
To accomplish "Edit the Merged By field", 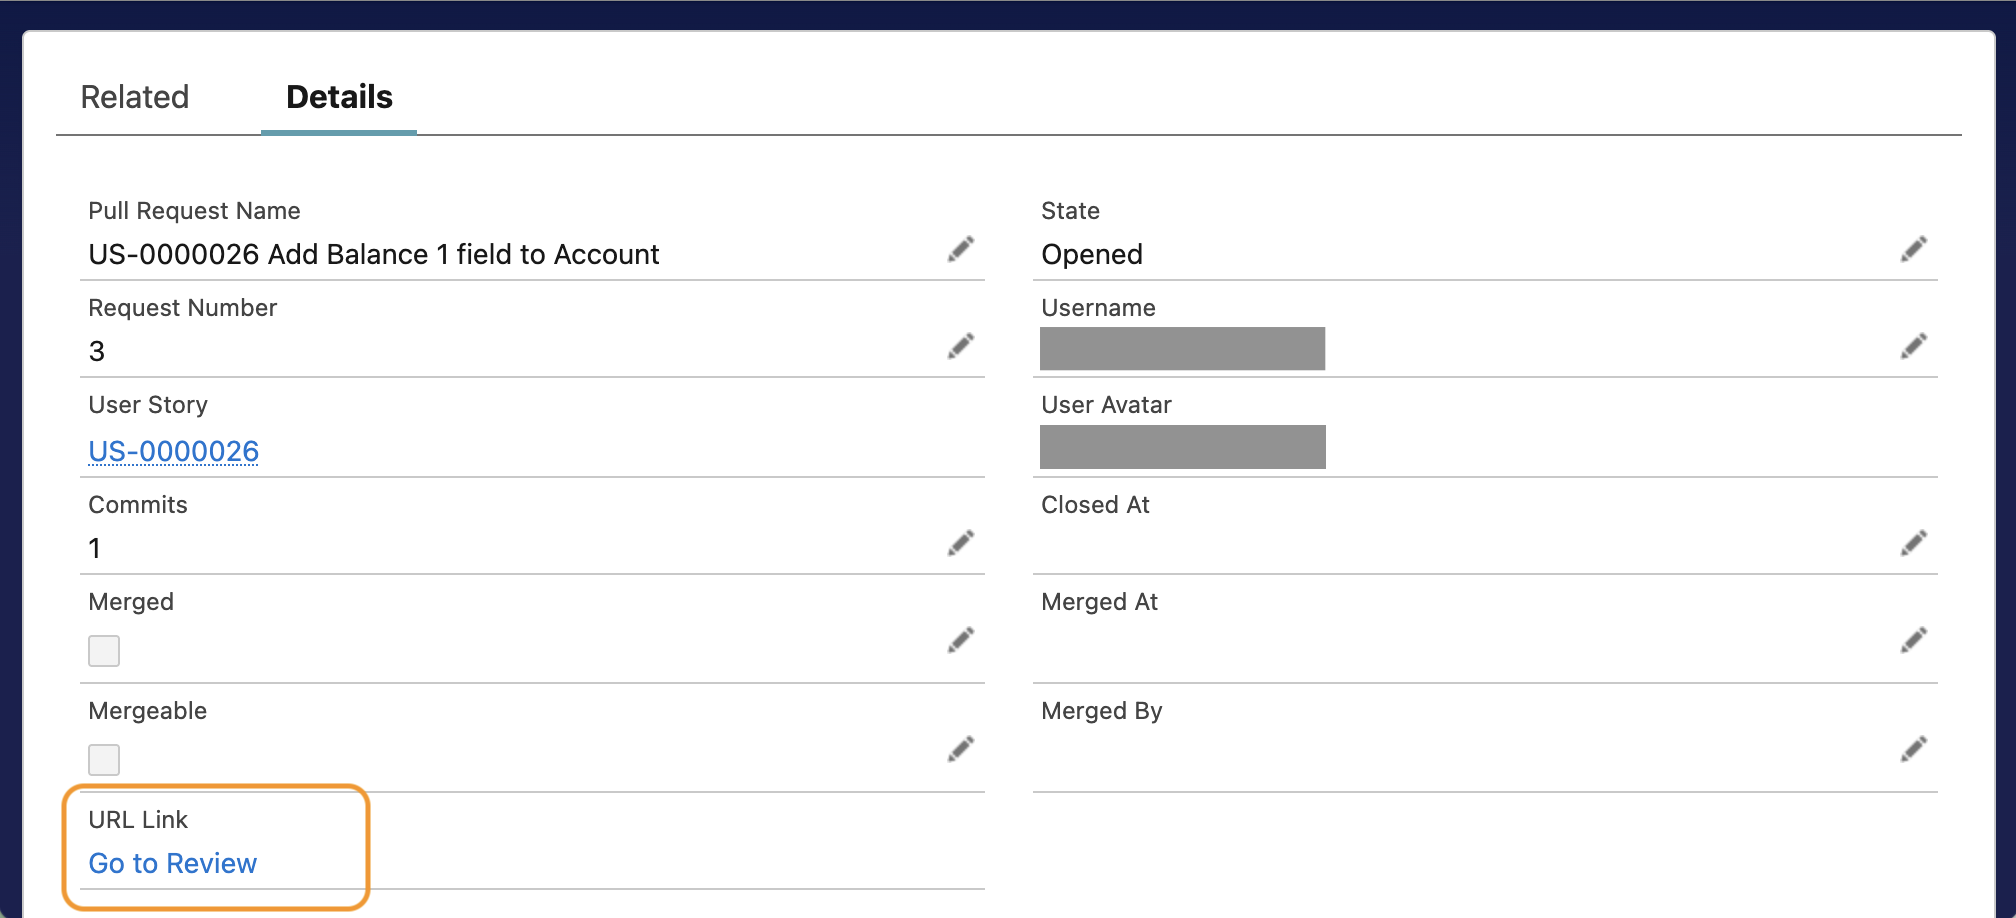I will coord(1914,749).
